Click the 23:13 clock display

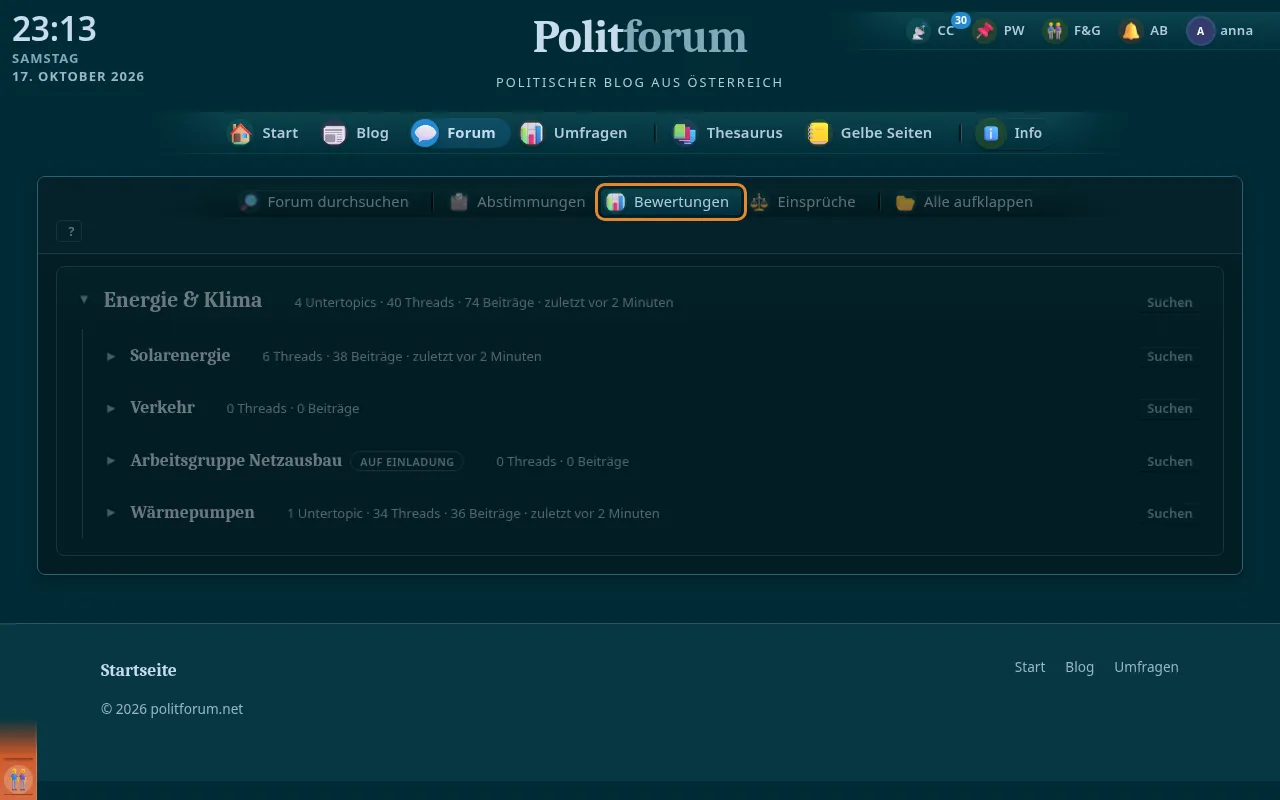pos(54,29)
